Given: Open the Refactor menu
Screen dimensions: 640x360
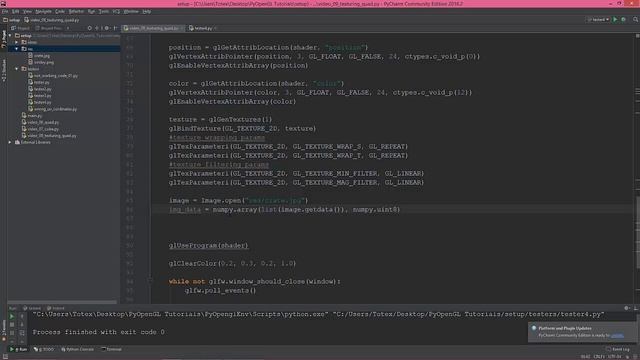Looking at the screenshot, I should point(76,11).
